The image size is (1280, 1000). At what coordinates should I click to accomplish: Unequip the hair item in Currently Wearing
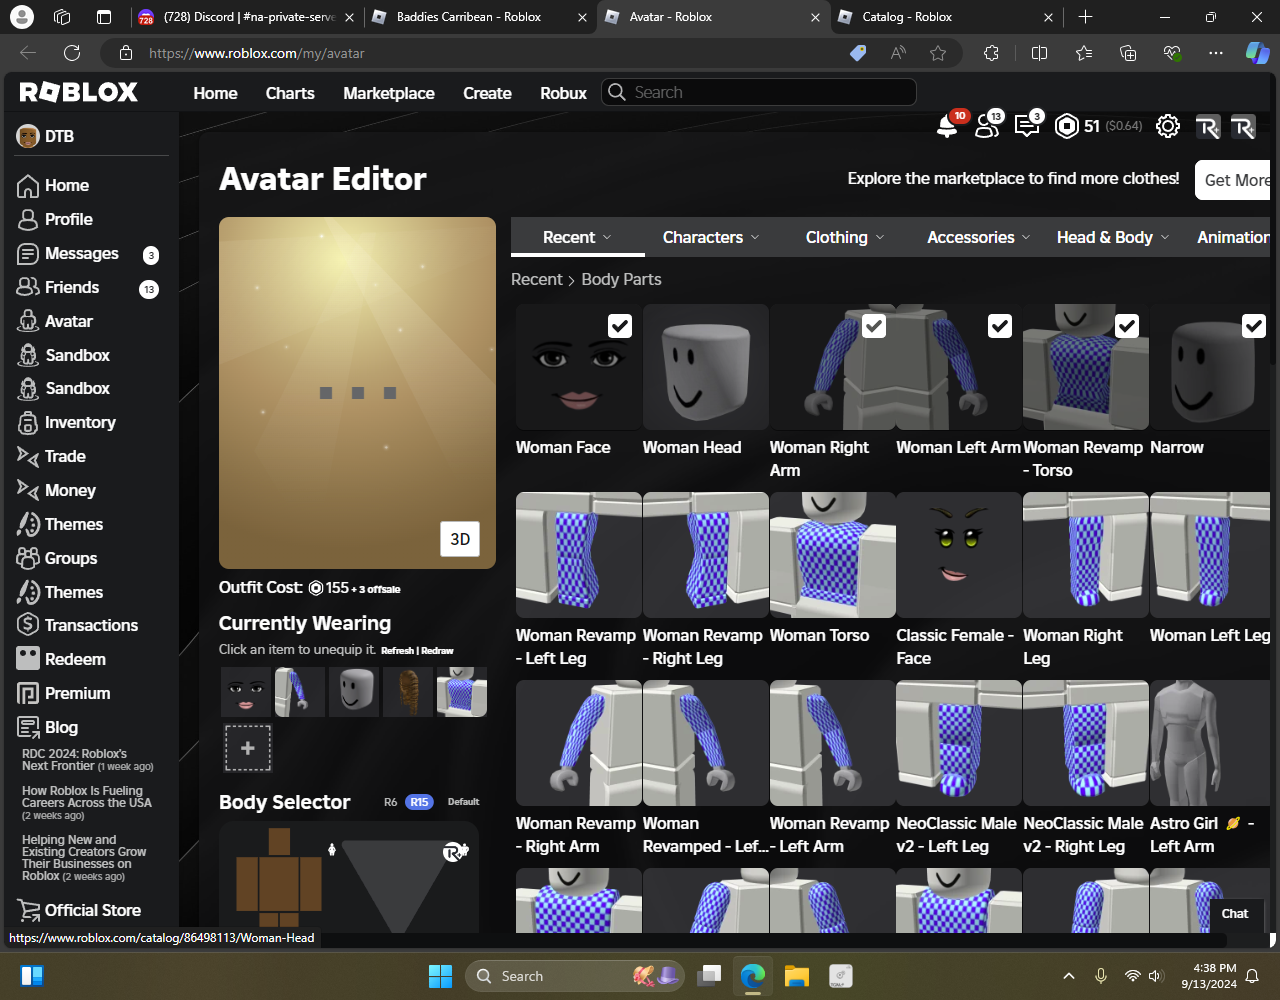[408, 692]
